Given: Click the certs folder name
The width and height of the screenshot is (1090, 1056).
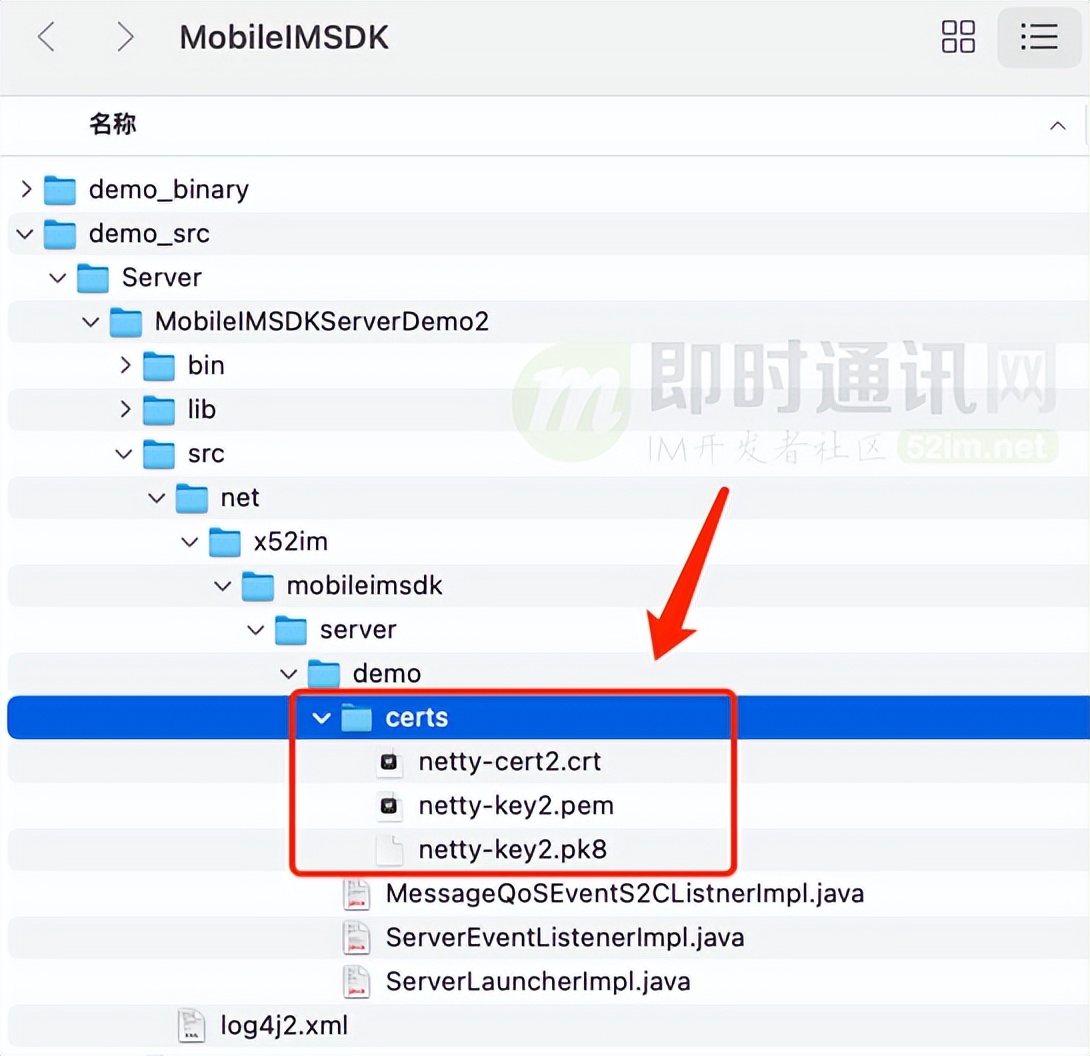Looking at the screenshot, I should tap(416, 717).
